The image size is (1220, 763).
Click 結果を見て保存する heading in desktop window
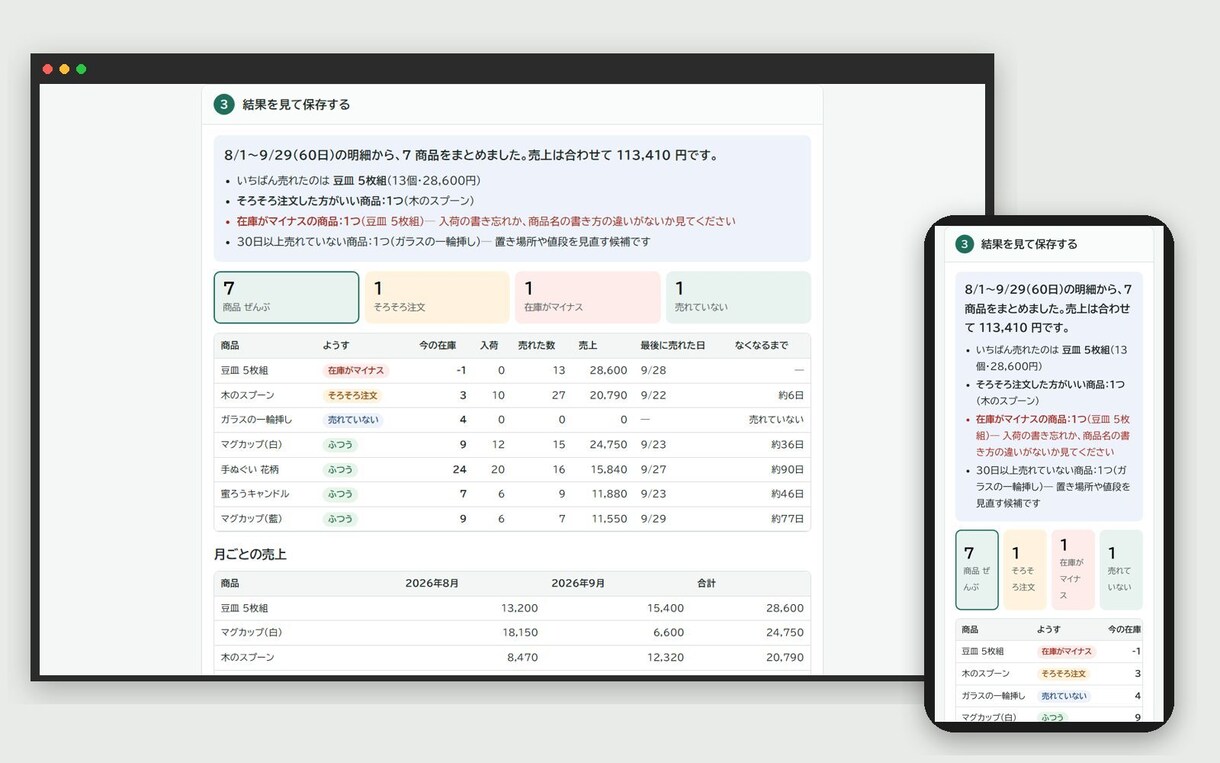pyautogui.click(x=296, y=104)
